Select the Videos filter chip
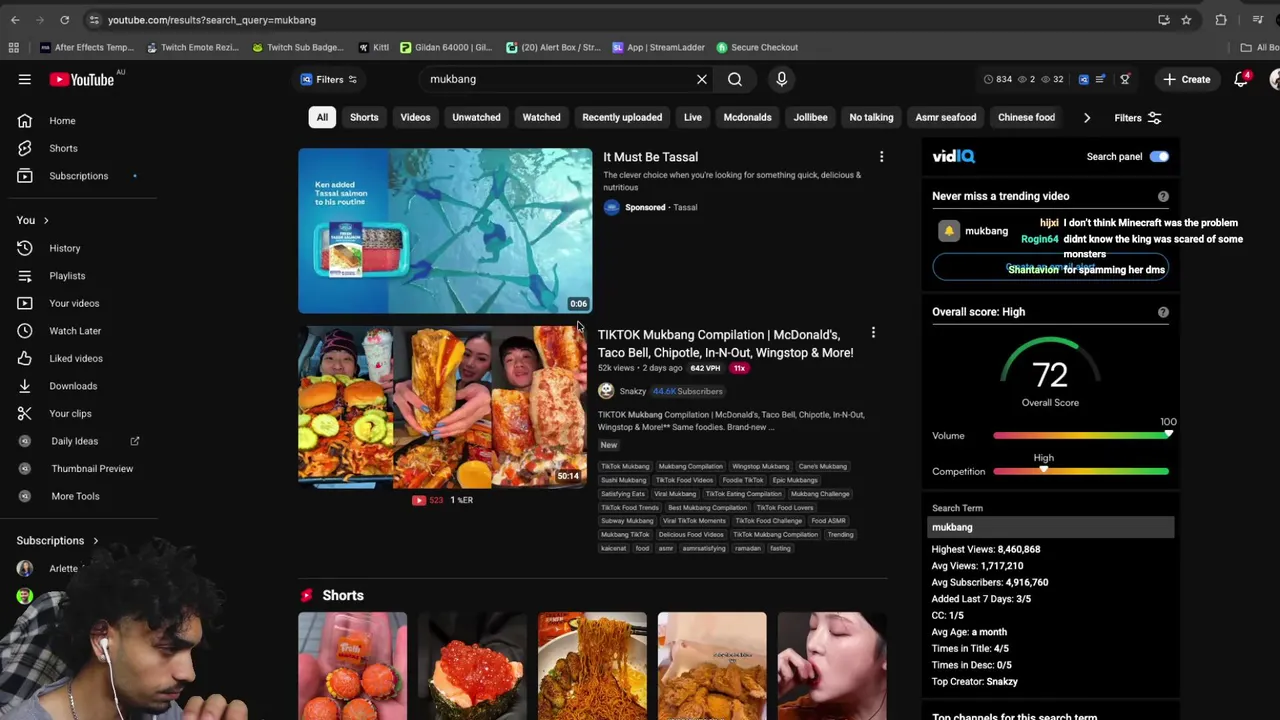1280x720 pixels. [x=415, y=118]
